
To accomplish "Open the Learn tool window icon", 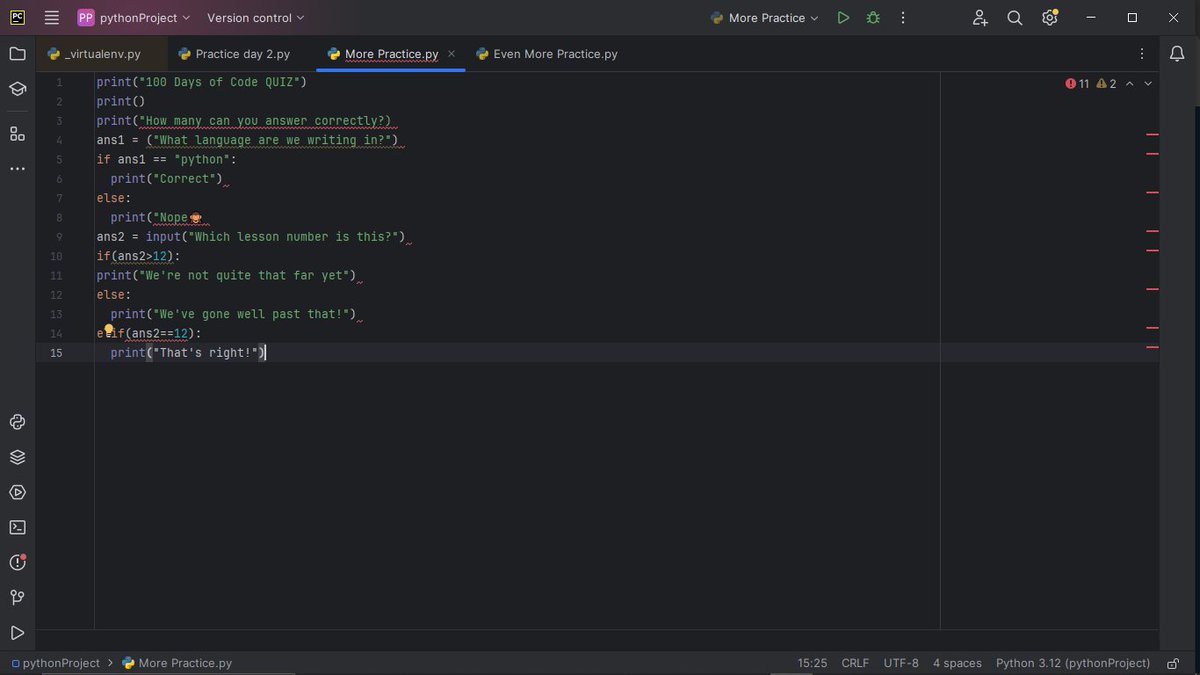I will click(x=17, y=89).
